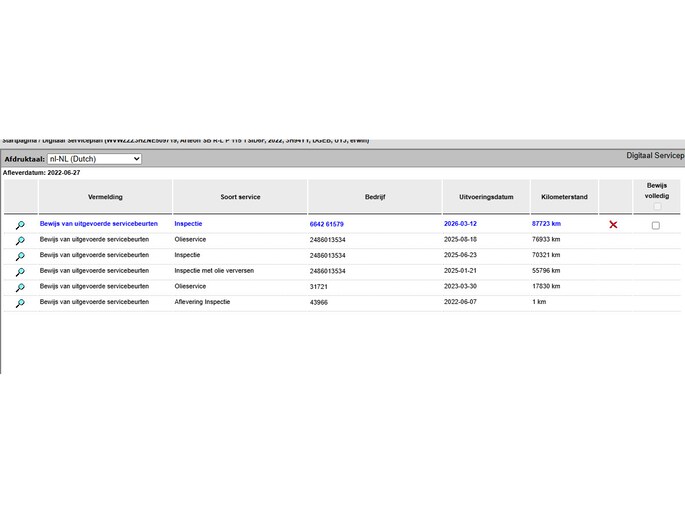Click the blue company number 6642 61579
The height and width of the screenshot is (513, 685).
326,224
